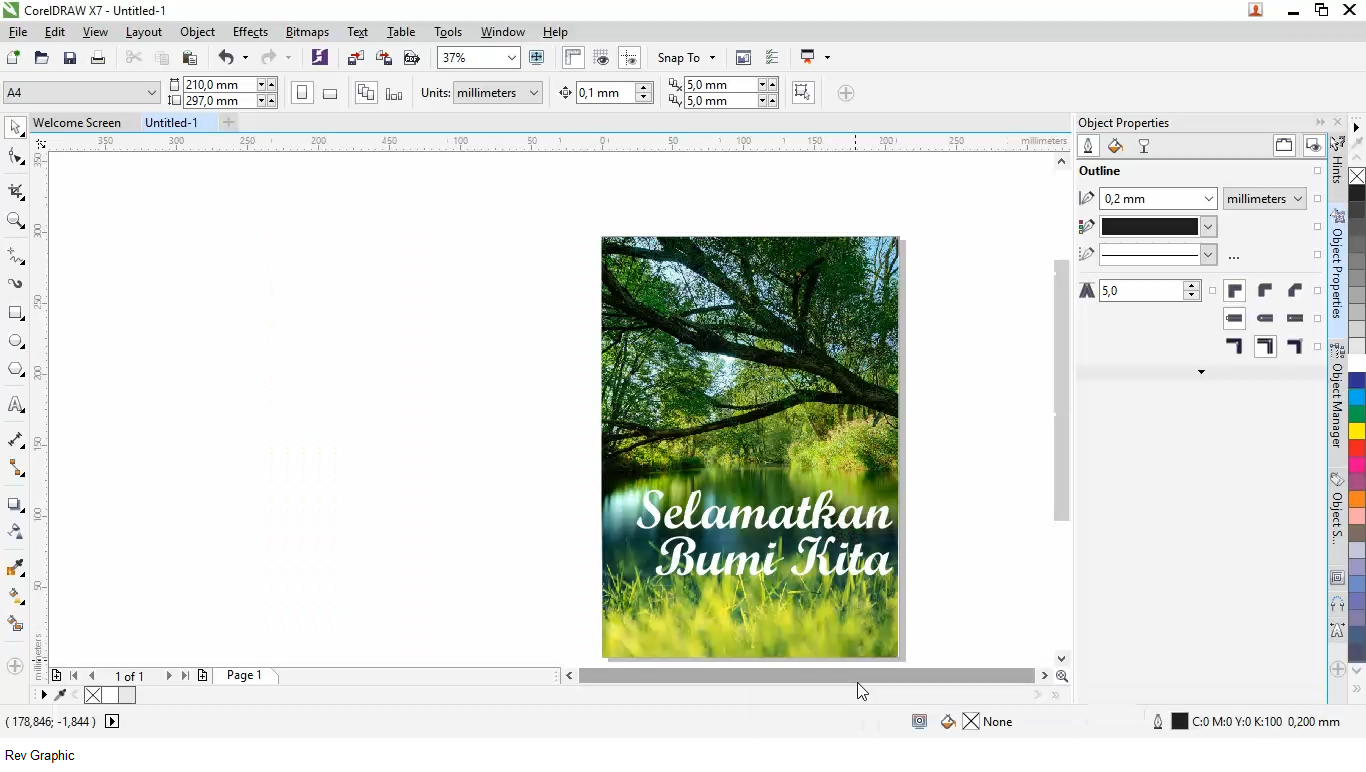Screen dimensions: 1366x772
Task: Open the zoom level dropdown showing 37%
Action: [x=511, y=58]
